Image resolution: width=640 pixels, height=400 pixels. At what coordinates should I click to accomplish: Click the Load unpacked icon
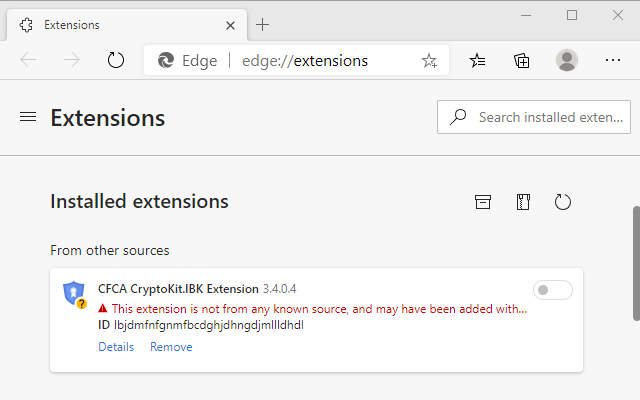[x=483, y=202]
